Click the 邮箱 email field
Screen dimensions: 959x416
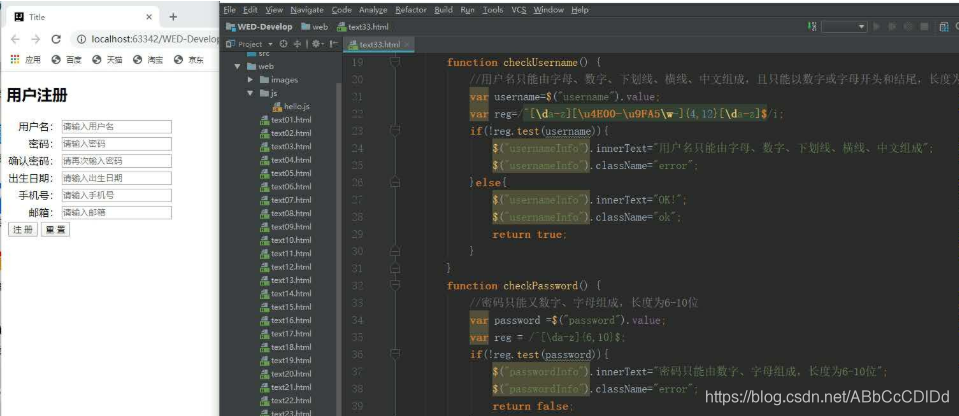click(x=116, y=212)
